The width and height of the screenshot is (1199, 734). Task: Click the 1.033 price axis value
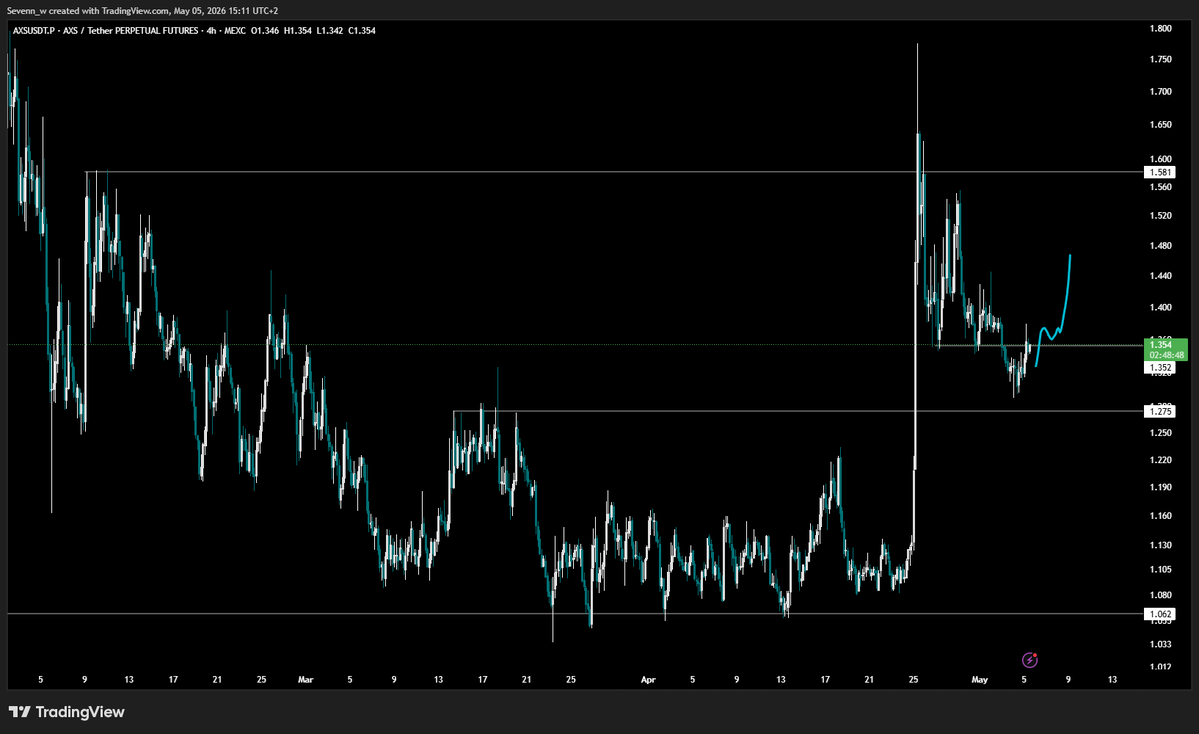1160,644
